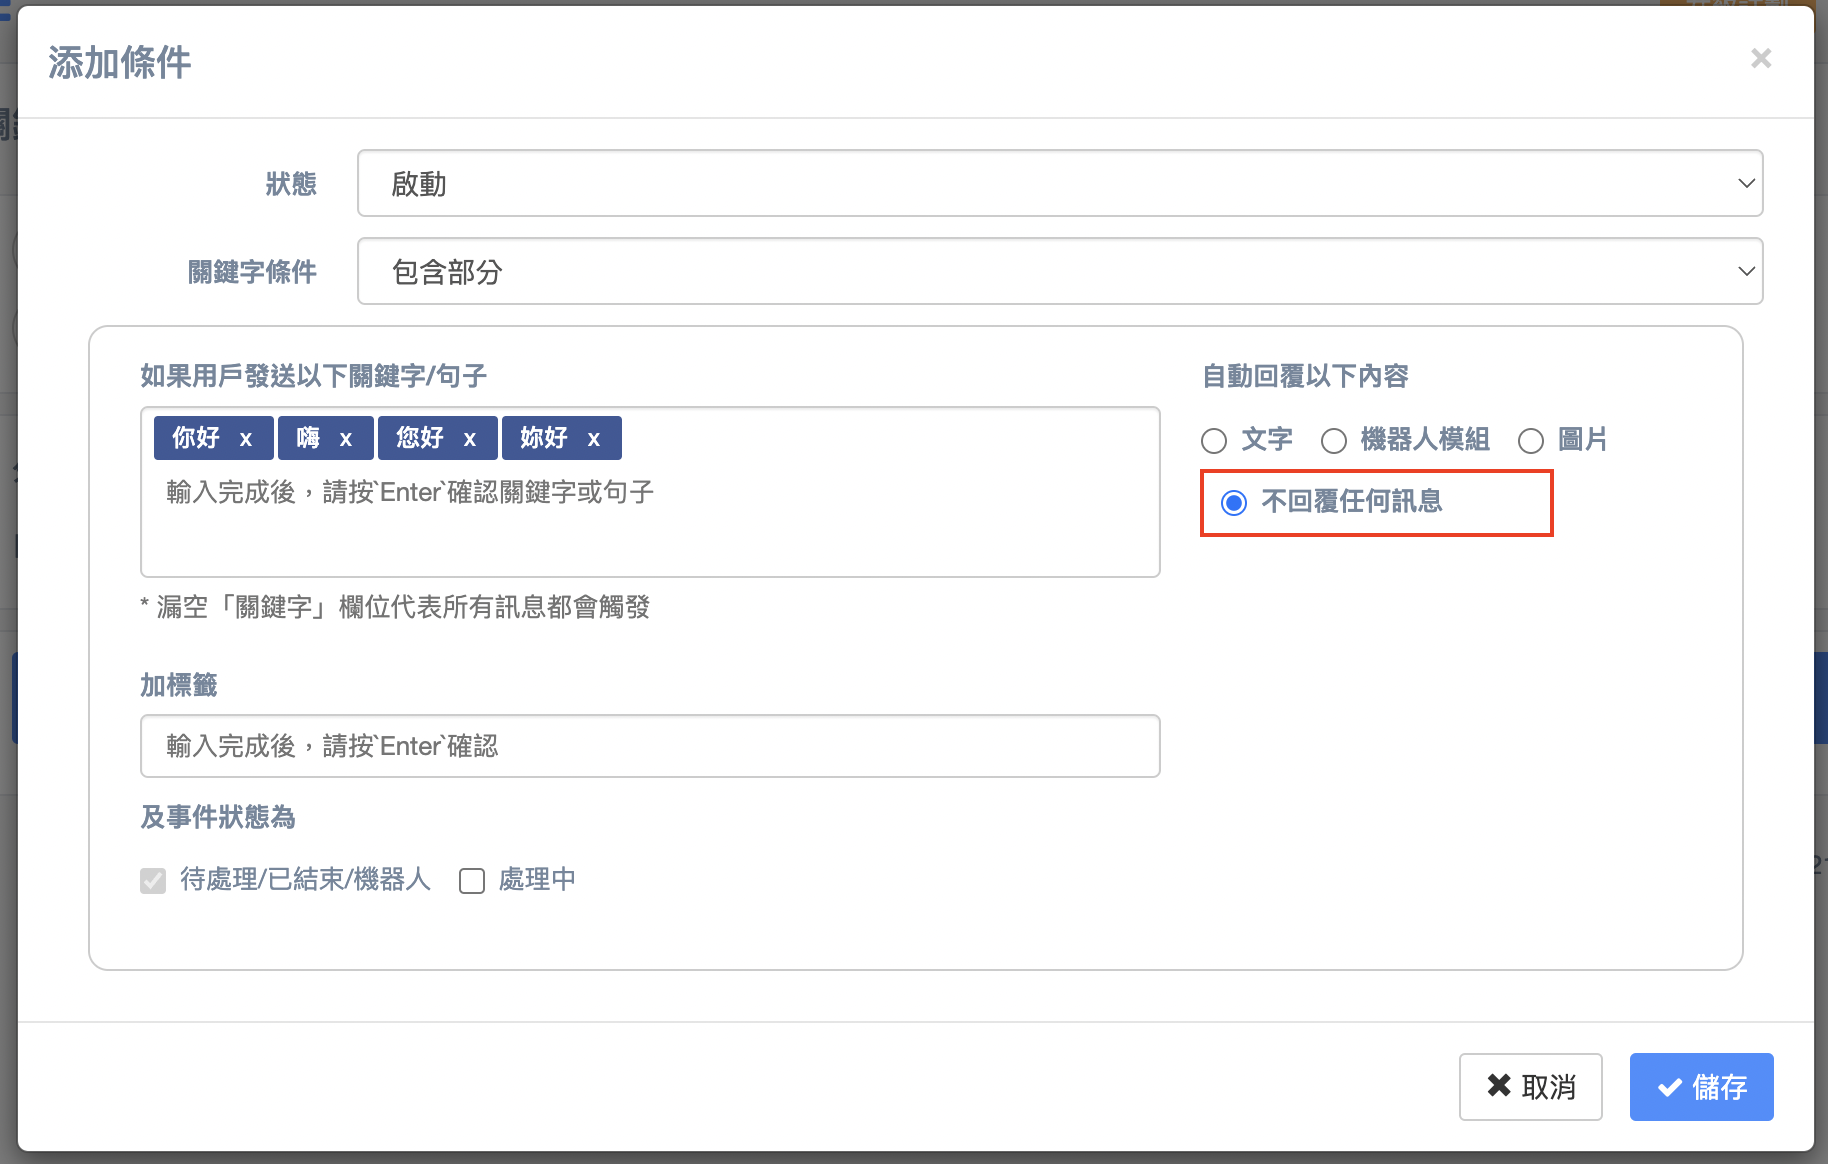Screen dimensions: 1828x1164
Task: Remove the 嗨 keyword tag
Action: click(x=346, y=439)
